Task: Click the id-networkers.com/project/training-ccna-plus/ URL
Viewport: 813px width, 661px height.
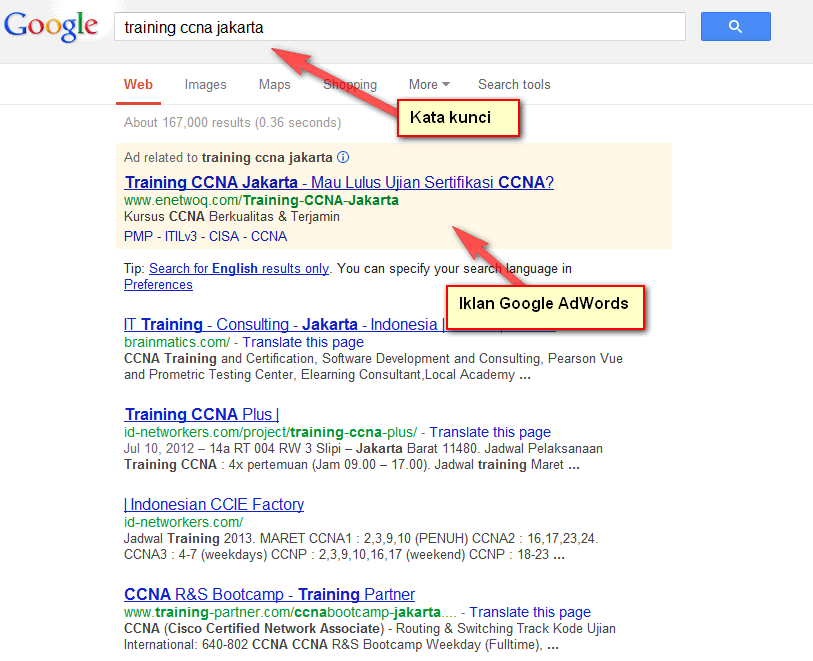Action: [x=270, y=432]
